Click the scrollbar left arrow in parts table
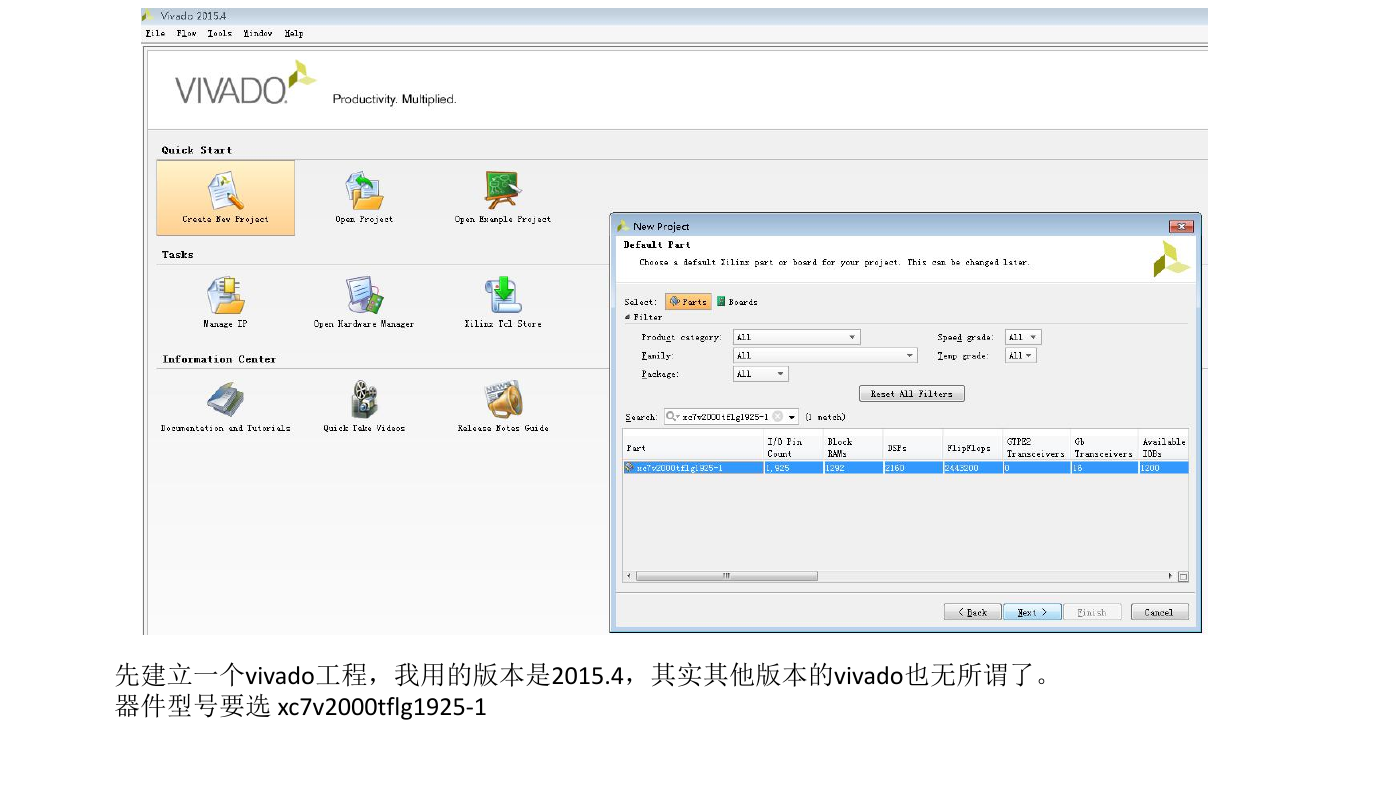Image resolution: width=1400 pixels, height=788 pixels. pos(629,576)
